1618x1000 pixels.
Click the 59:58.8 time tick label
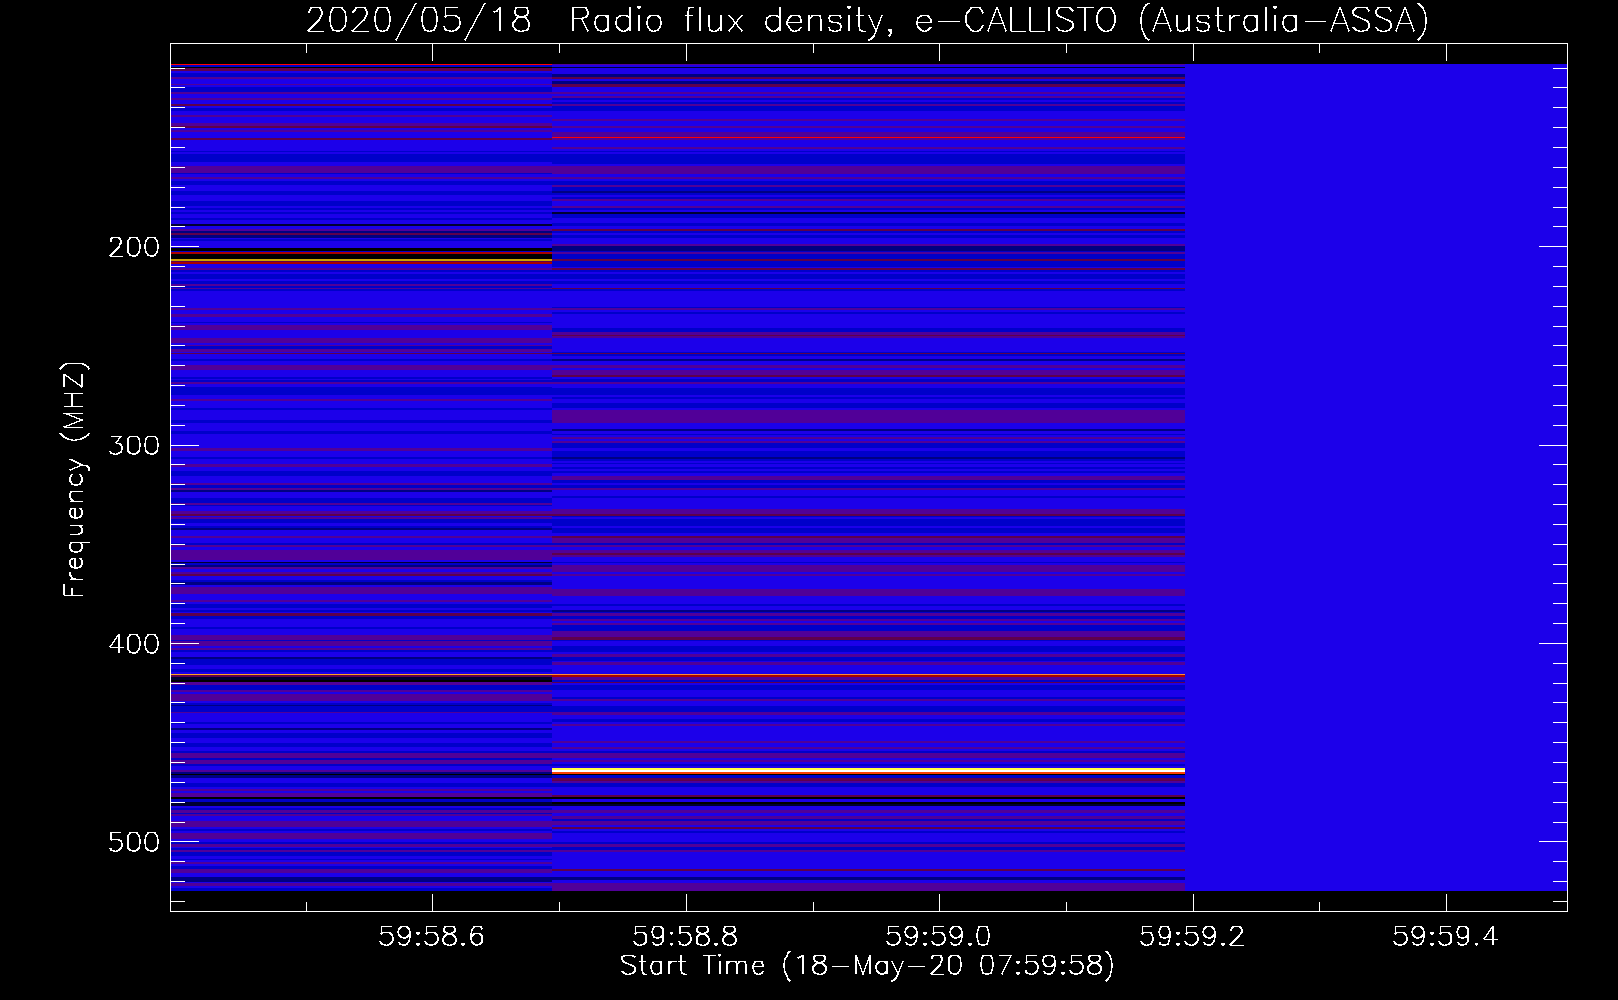tap(686, 936)
